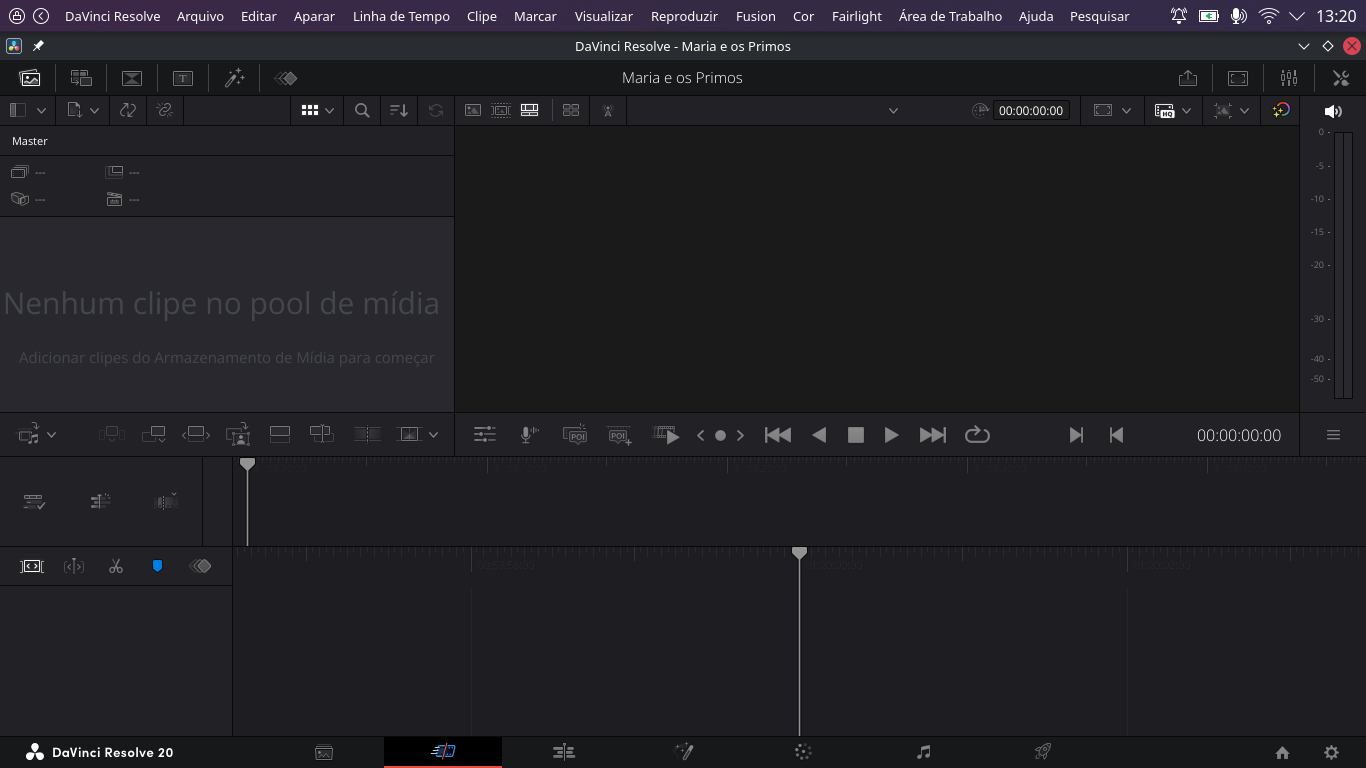
Task: Mute audio with the speaker icon
Action: pos(1332,111)
